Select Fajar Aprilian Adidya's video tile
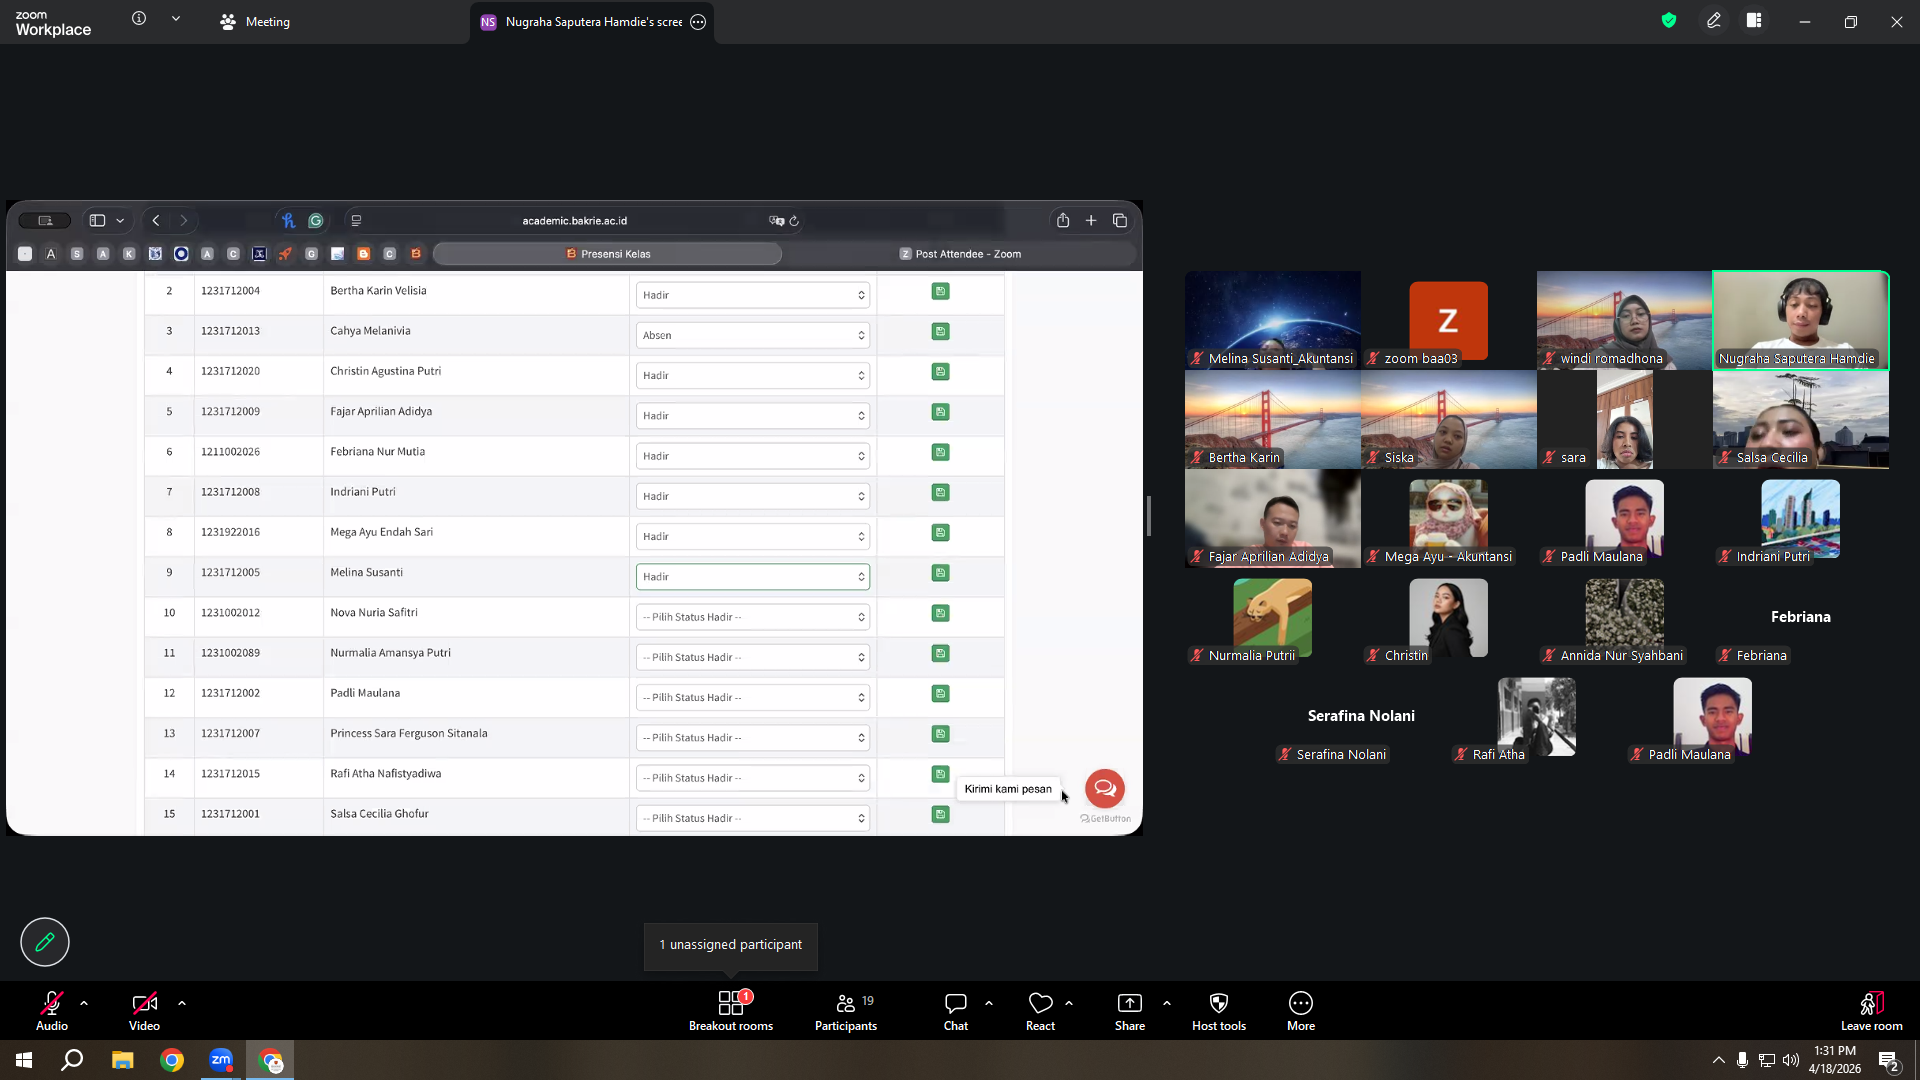The width and height of the screenshot is (1920, 1080). pyautogui.click(x=1272, y=519)
